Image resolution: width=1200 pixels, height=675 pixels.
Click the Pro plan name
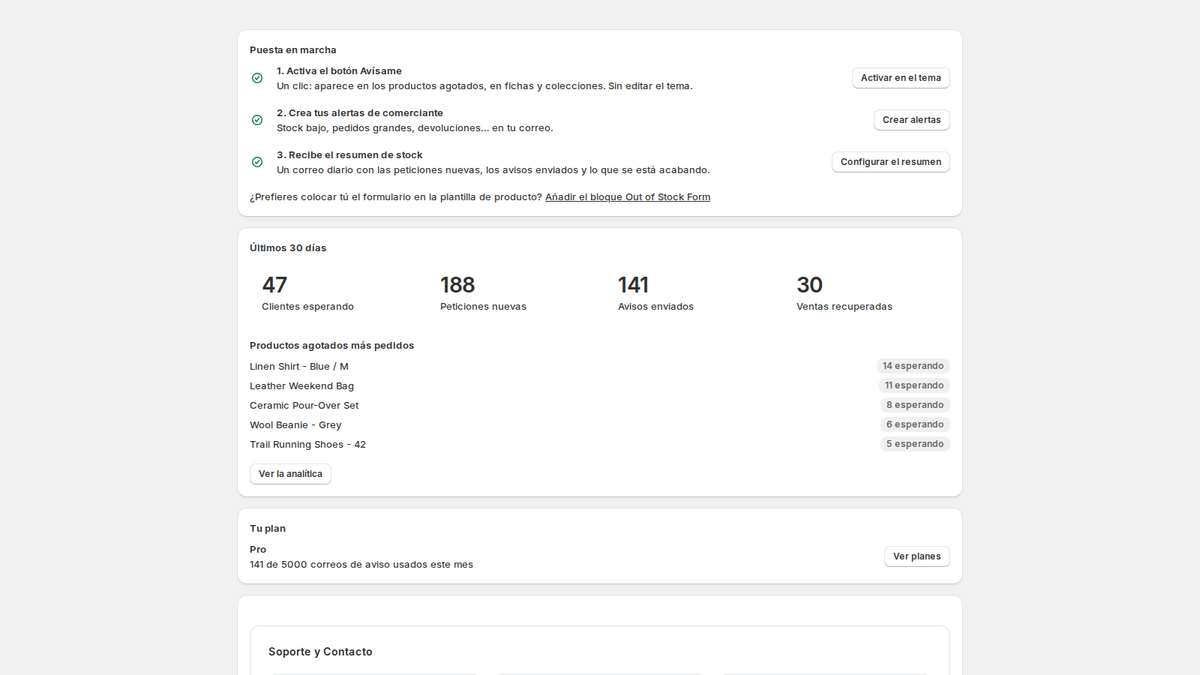tap(258, 549)
